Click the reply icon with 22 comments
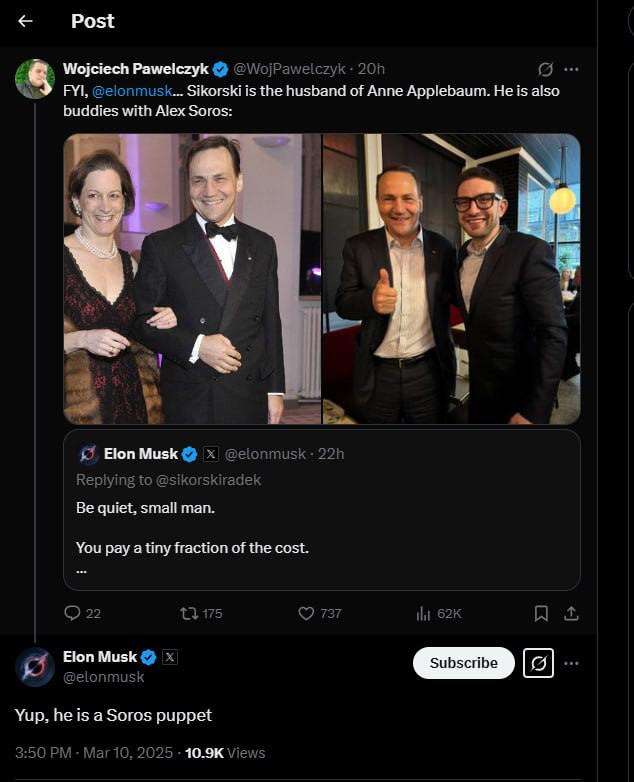The width and height of the screenshot is (634, 782). click(x=72, y=613)
